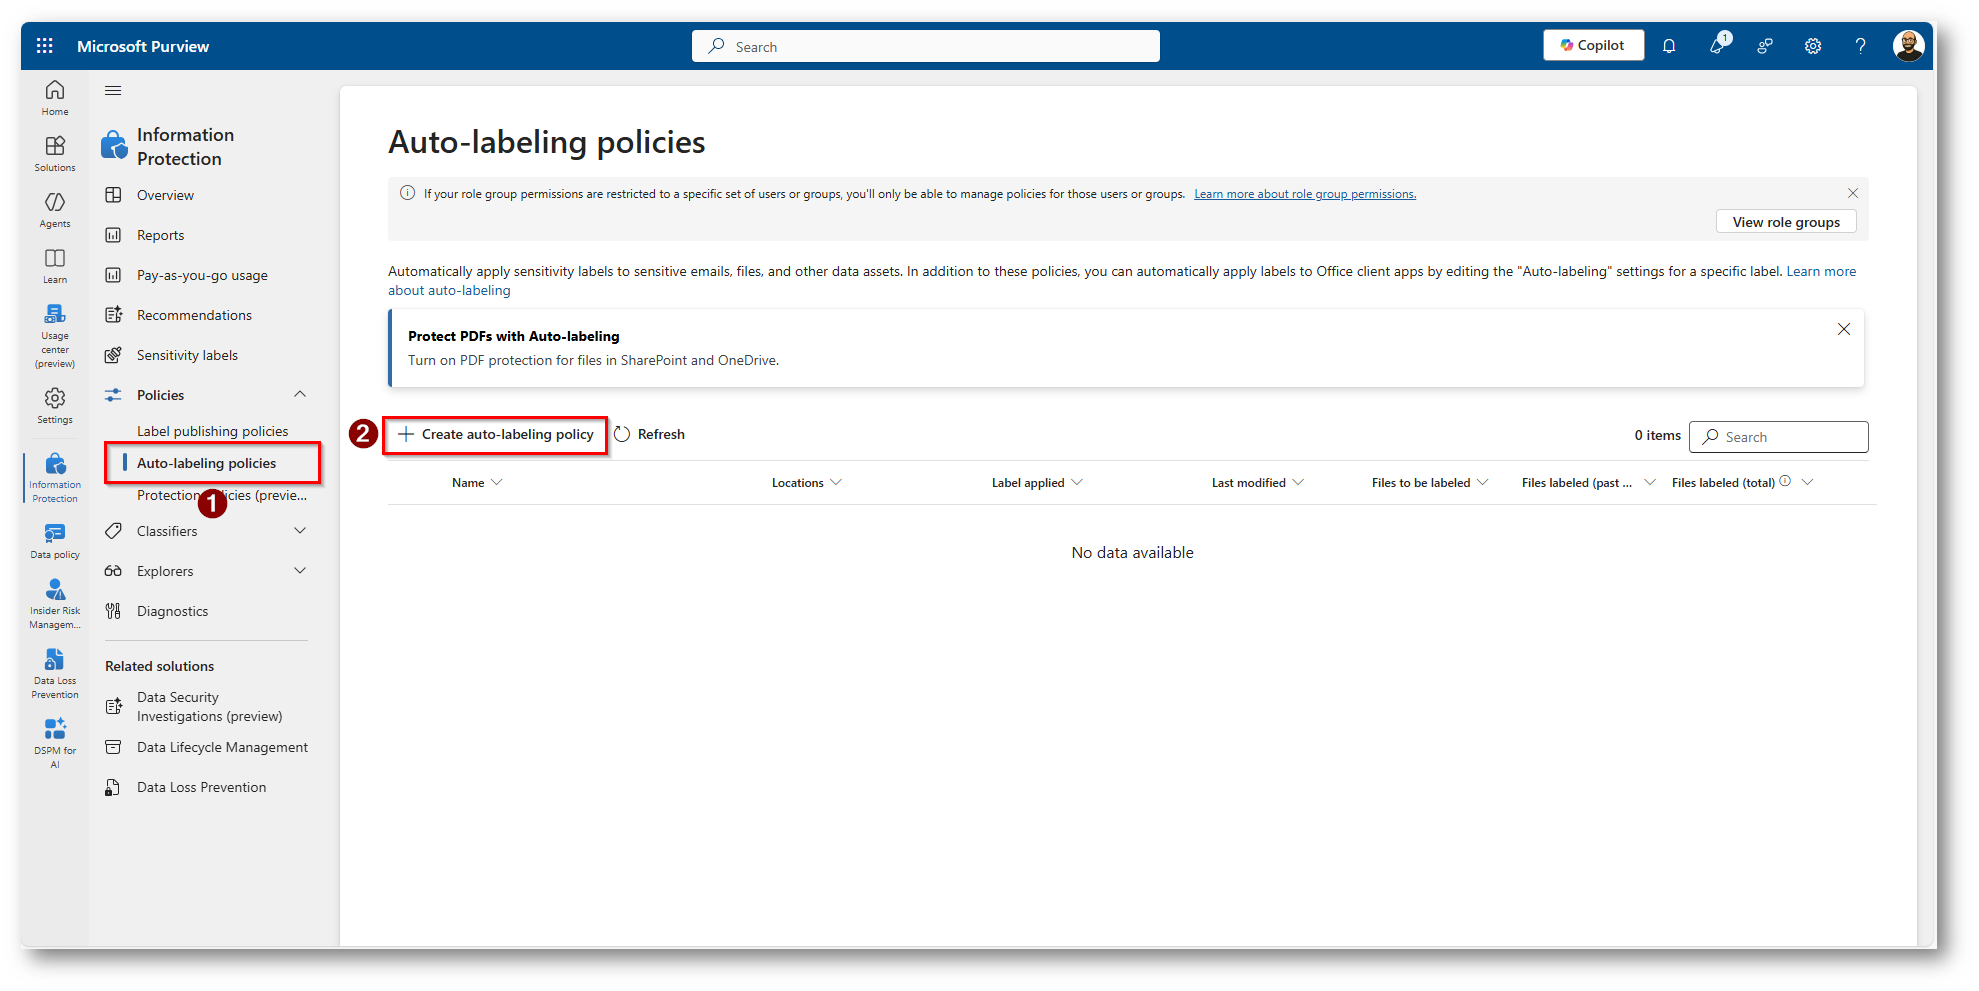Click the View role groups button
Screen dimensions: 1979x991
tap(1786, 222)
